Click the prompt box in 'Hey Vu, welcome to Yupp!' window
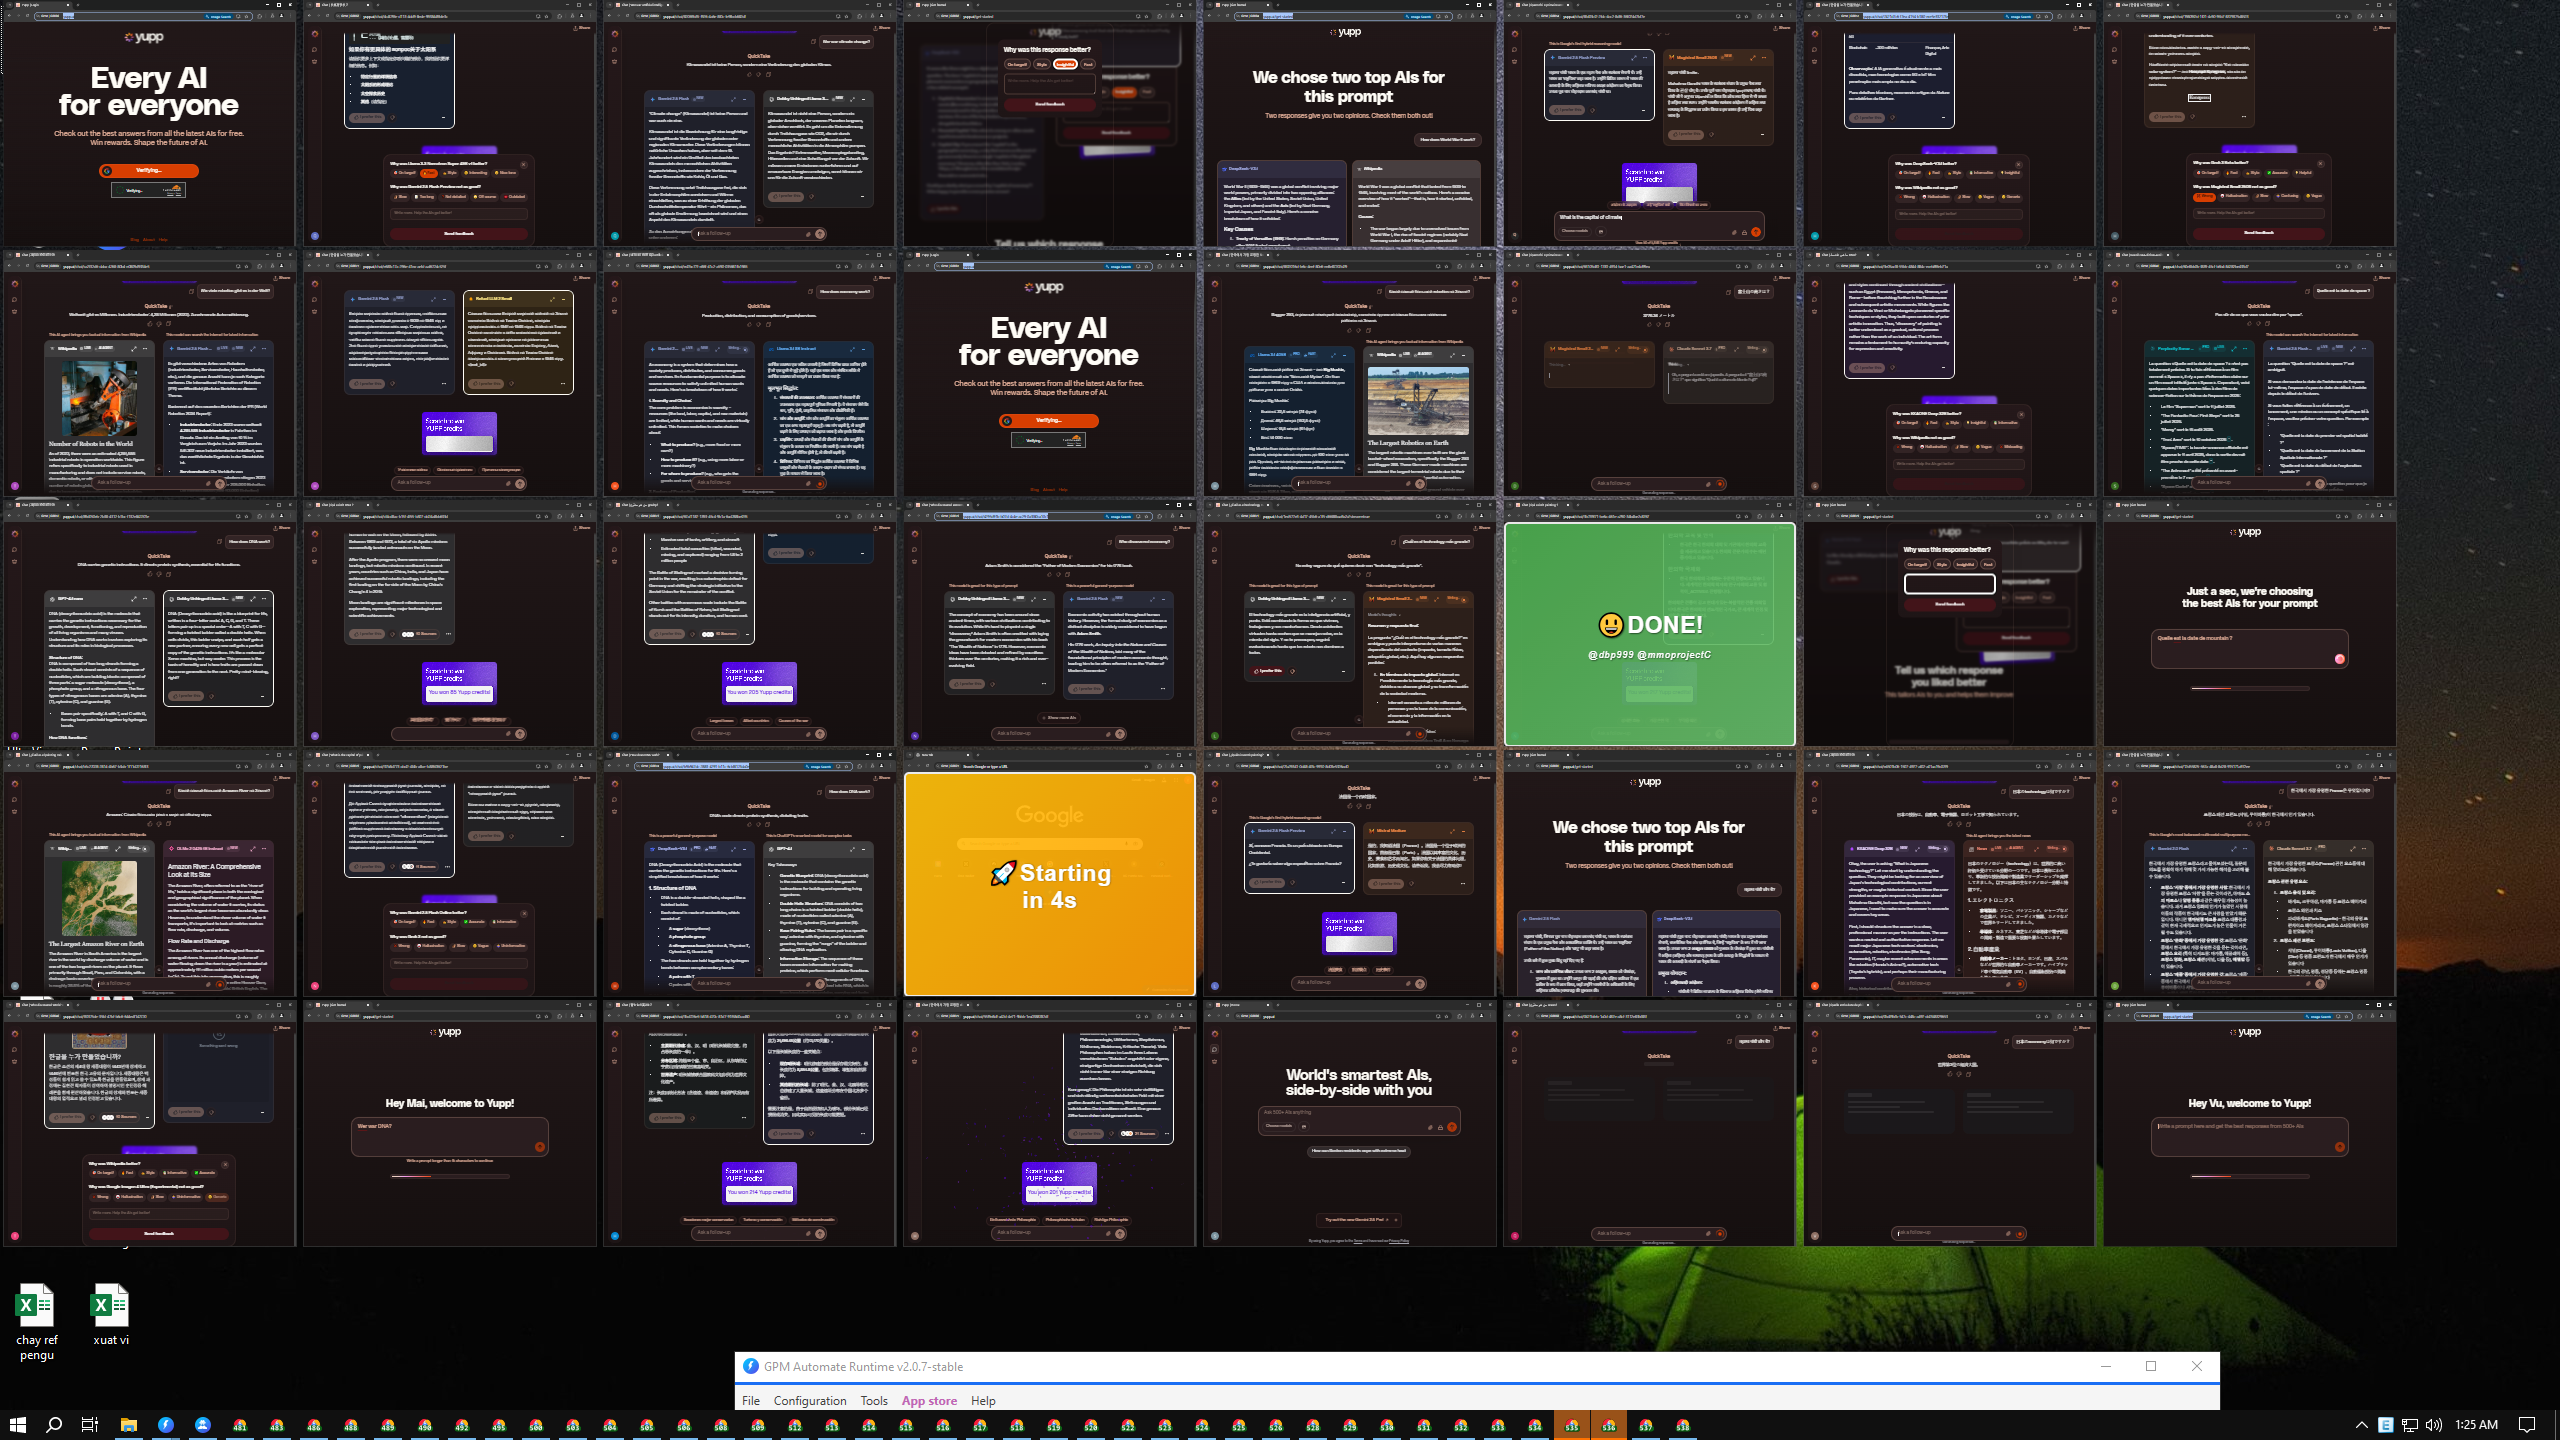2560x1440 pixels. (x=2249, y=1135)
